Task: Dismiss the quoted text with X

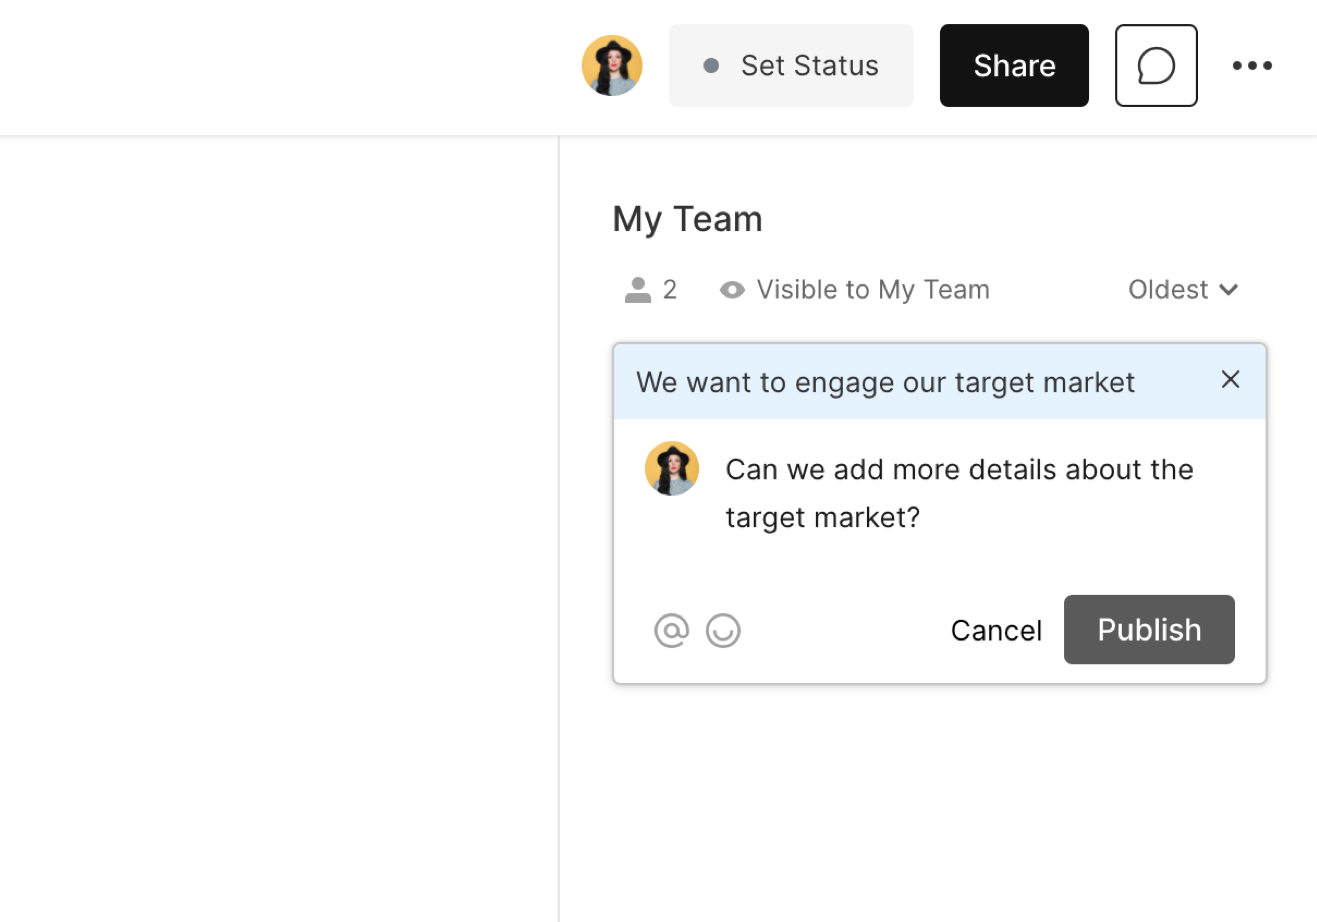Action: pyautogui.click(x=1230, y=380)
